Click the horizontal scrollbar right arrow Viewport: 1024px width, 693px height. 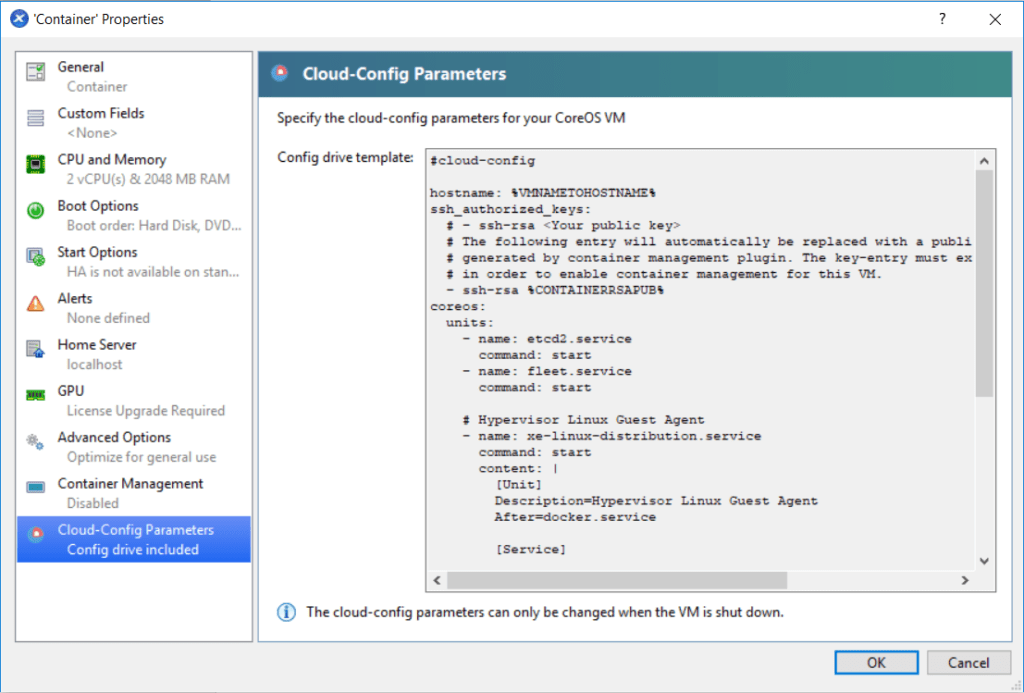click(x=964, y=580)
